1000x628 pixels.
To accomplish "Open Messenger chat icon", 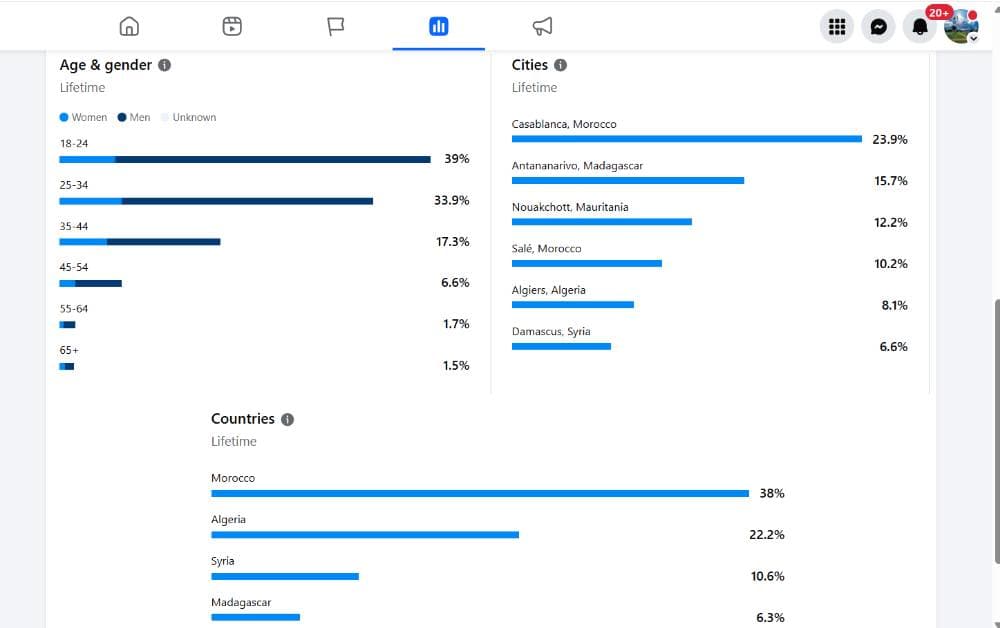I will click(x=878, y=27).
